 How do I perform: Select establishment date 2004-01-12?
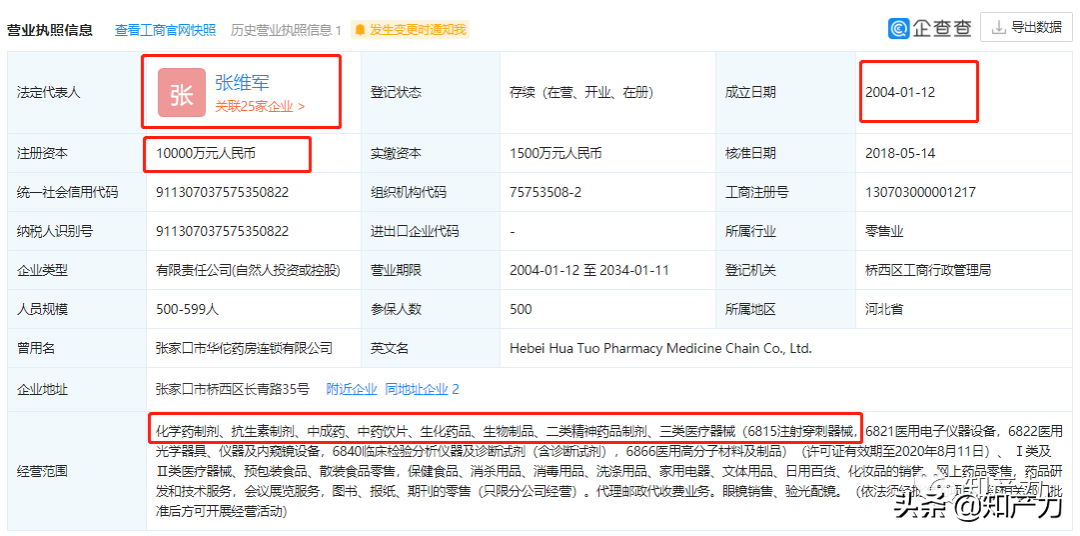(x=900, y=92)
